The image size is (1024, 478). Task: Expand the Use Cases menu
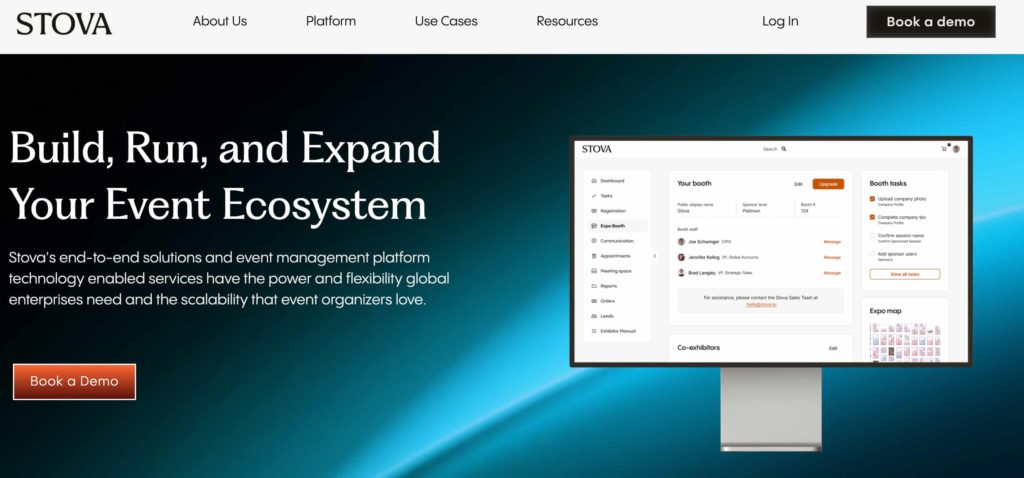tap(446, 21)
